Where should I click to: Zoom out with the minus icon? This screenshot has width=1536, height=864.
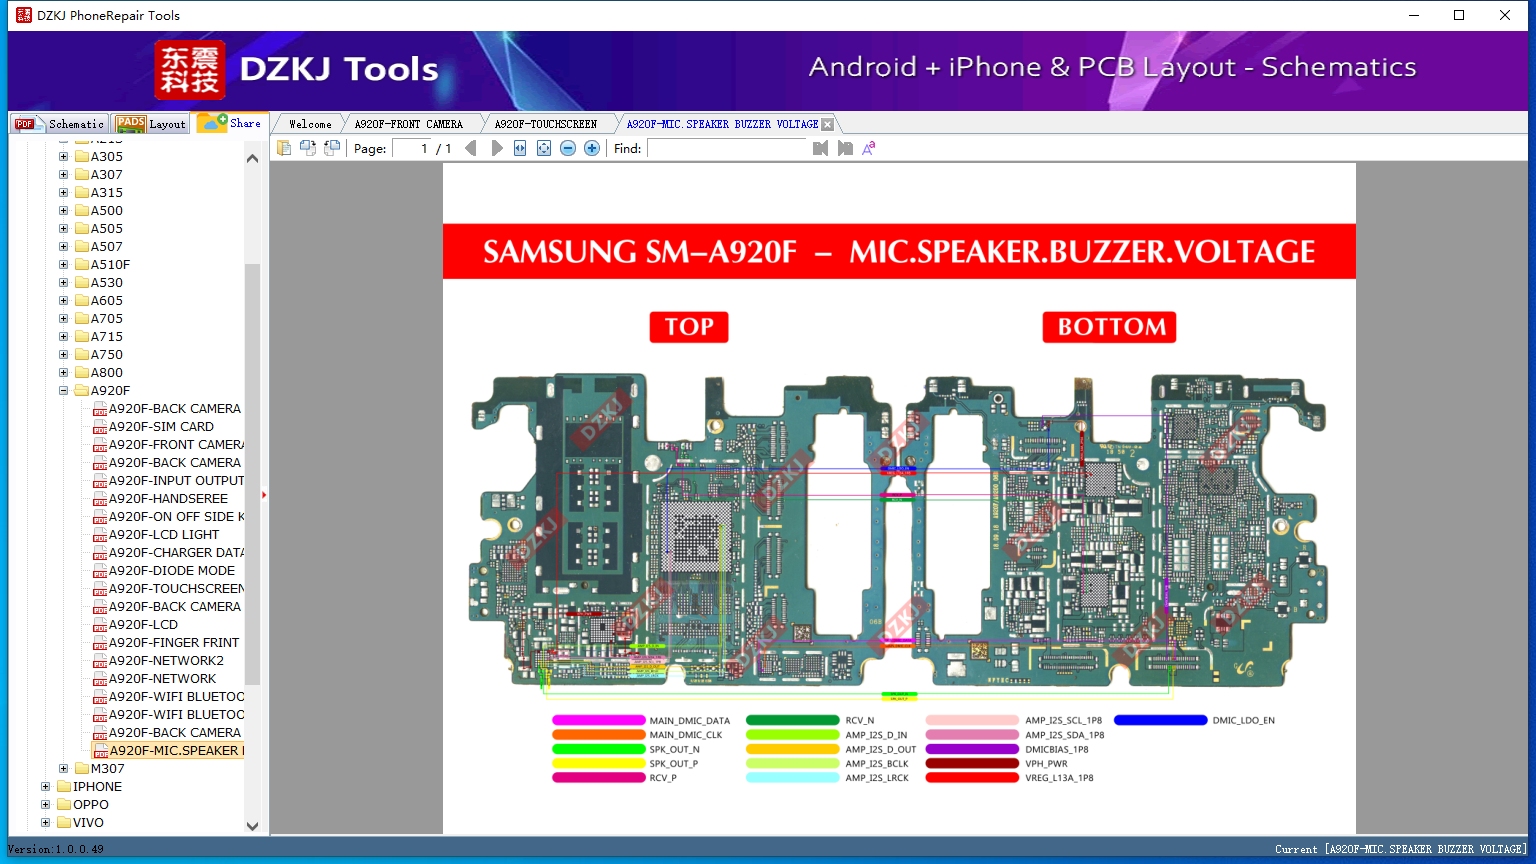pos(568,148)
